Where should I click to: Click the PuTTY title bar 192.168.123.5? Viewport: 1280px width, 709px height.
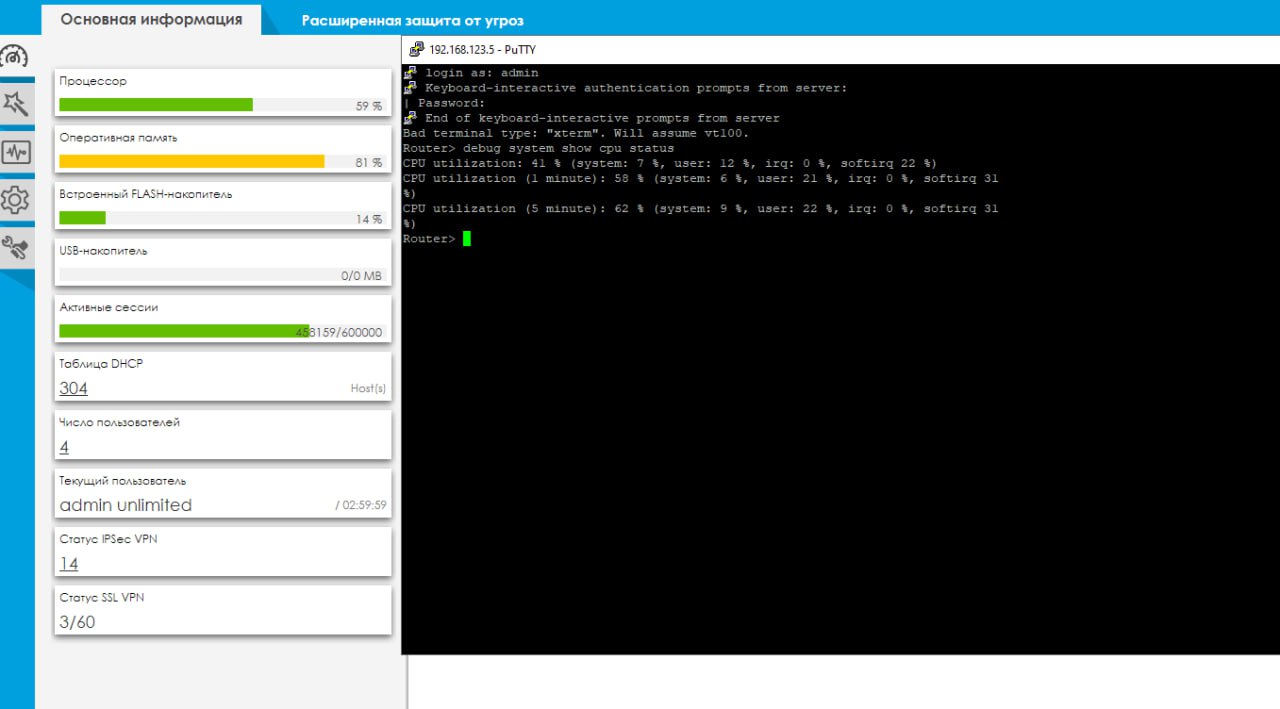[x=840, y=50]
